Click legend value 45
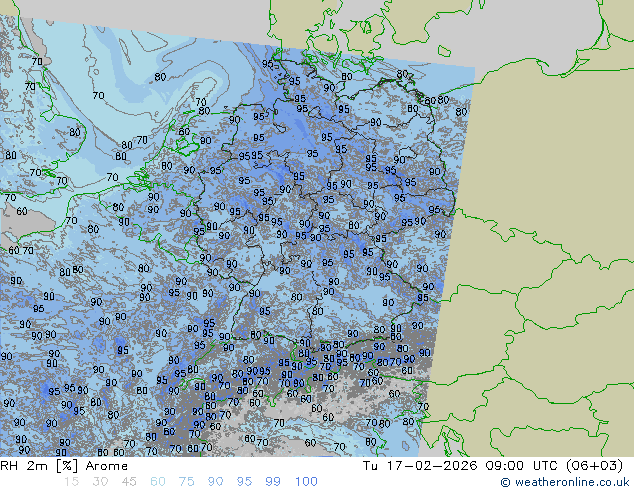 coord(129,482)
